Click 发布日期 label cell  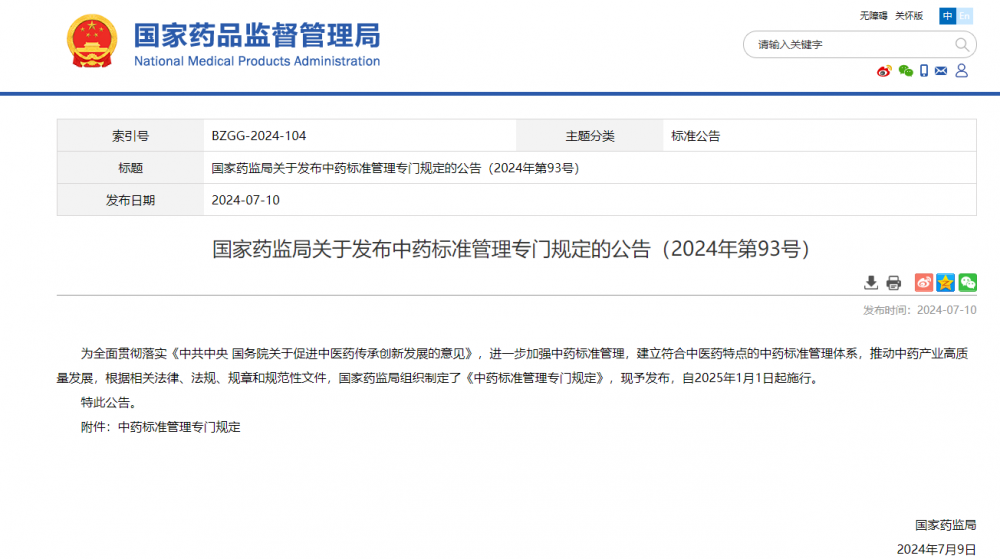coord(130,200)
